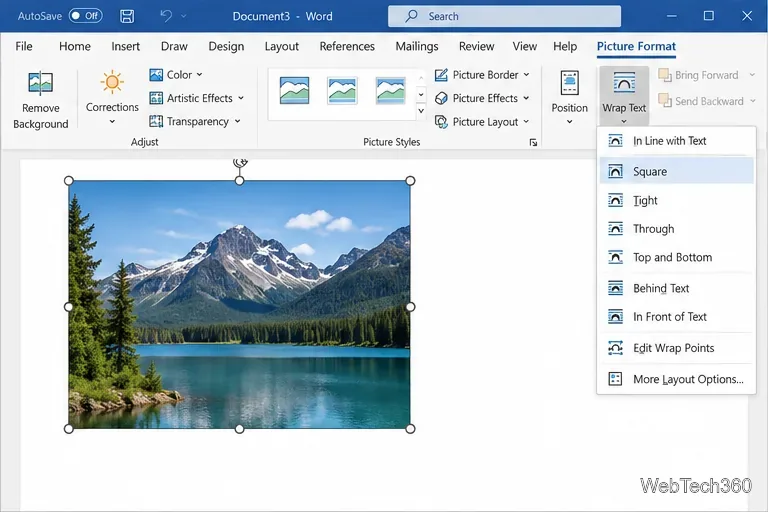Image resolution: width=768 pixels, height=512 pixels.
Task: Open the Bring Forward dropdown arrow
Action: [x=752, y=75]
